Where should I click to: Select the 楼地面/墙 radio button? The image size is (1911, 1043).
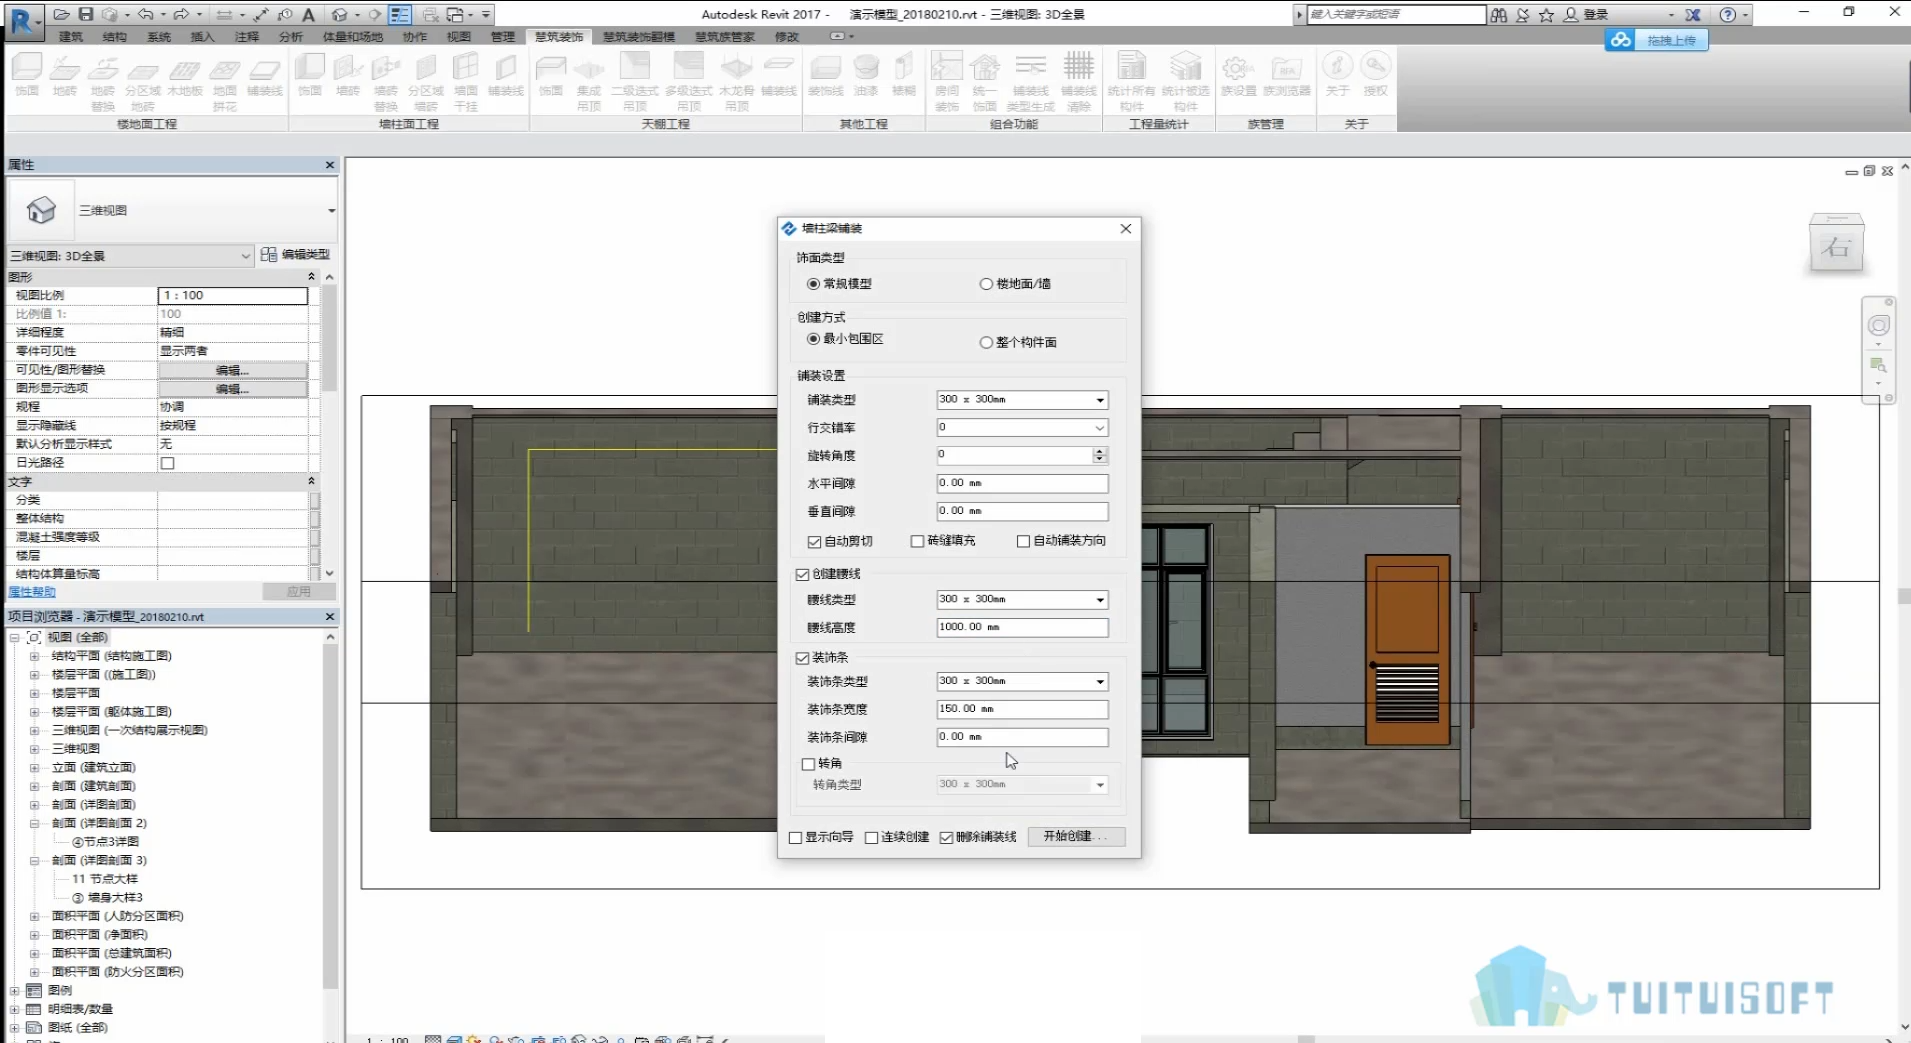(986, 284)
